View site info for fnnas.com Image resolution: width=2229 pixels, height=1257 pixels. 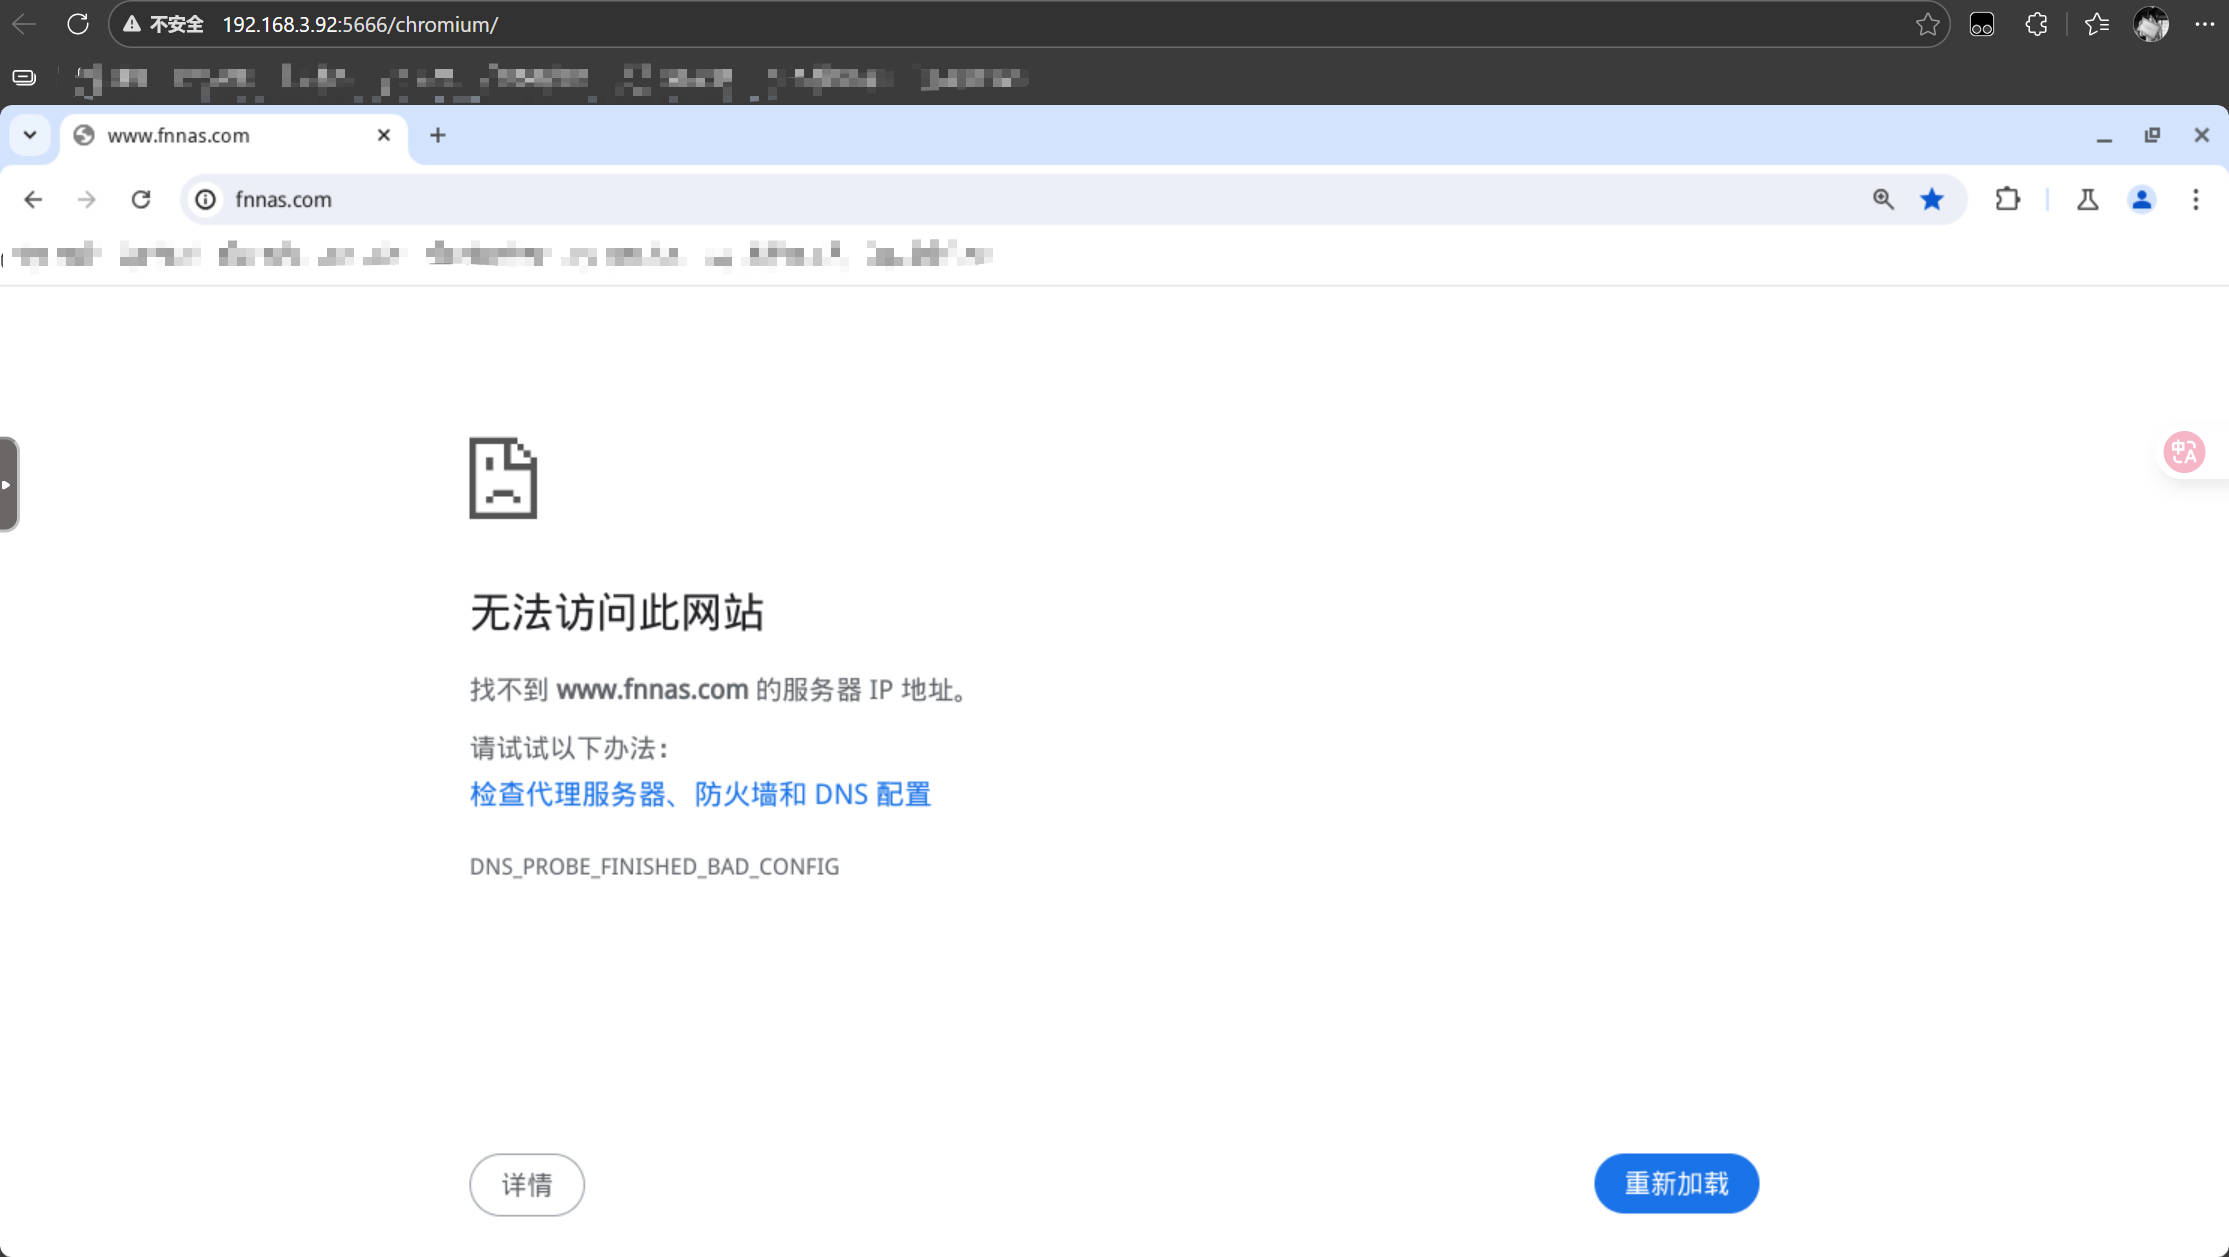(x=205, y=200)
